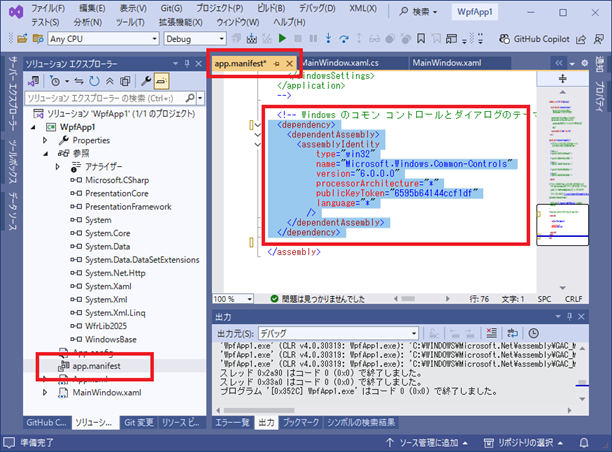Screen dimensions: 612x452
Task: Open the ビルド(B) menu
Action: [x=271, y=8]
